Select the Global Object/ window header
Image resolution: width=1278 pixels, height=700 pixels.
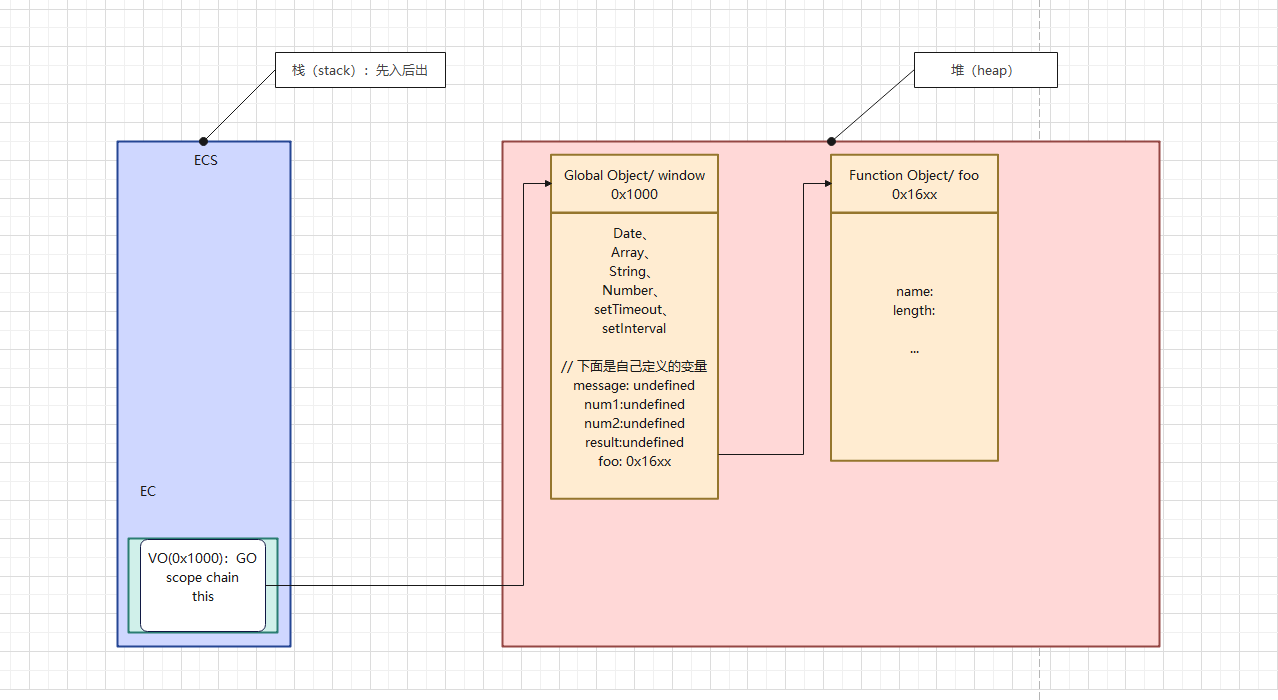(x=634, y=184)
